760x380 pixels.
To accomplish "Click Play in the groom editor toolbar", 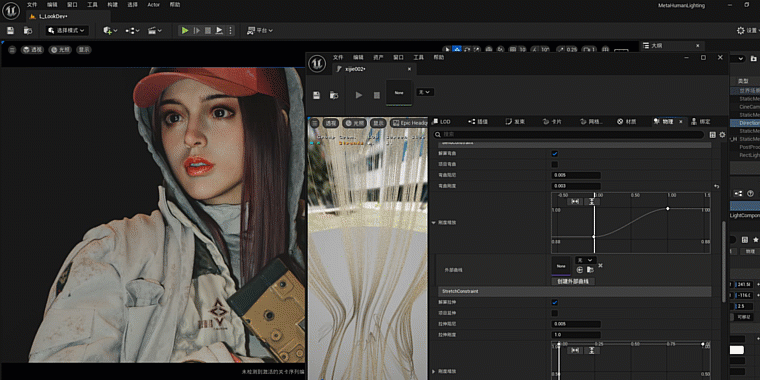I will (x=359, y=95).
